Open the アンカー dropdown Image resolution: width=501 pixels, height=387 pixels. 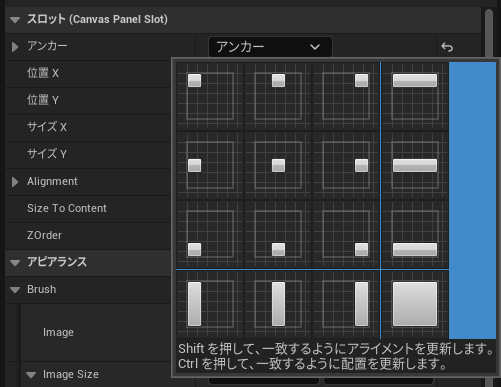tap(270, 47)
